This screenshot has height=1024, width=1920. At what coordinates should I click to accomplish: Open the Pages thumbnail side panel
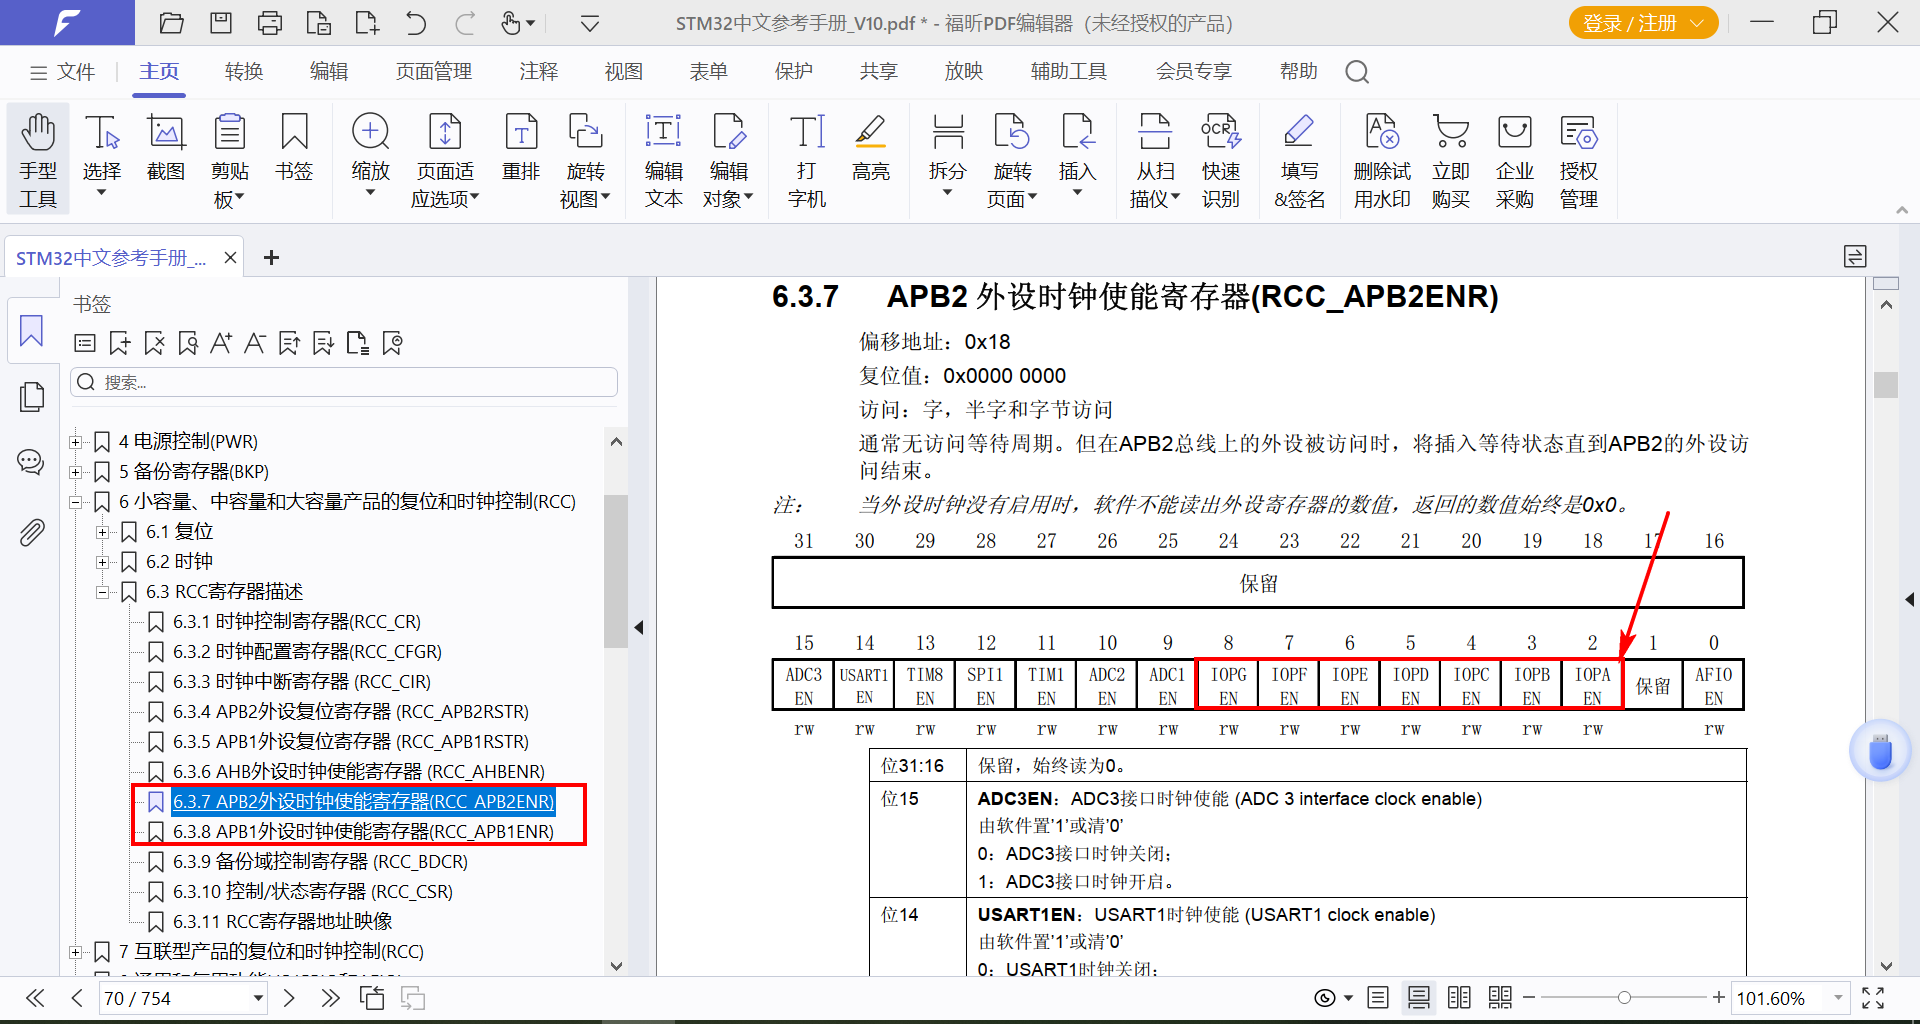31,396
